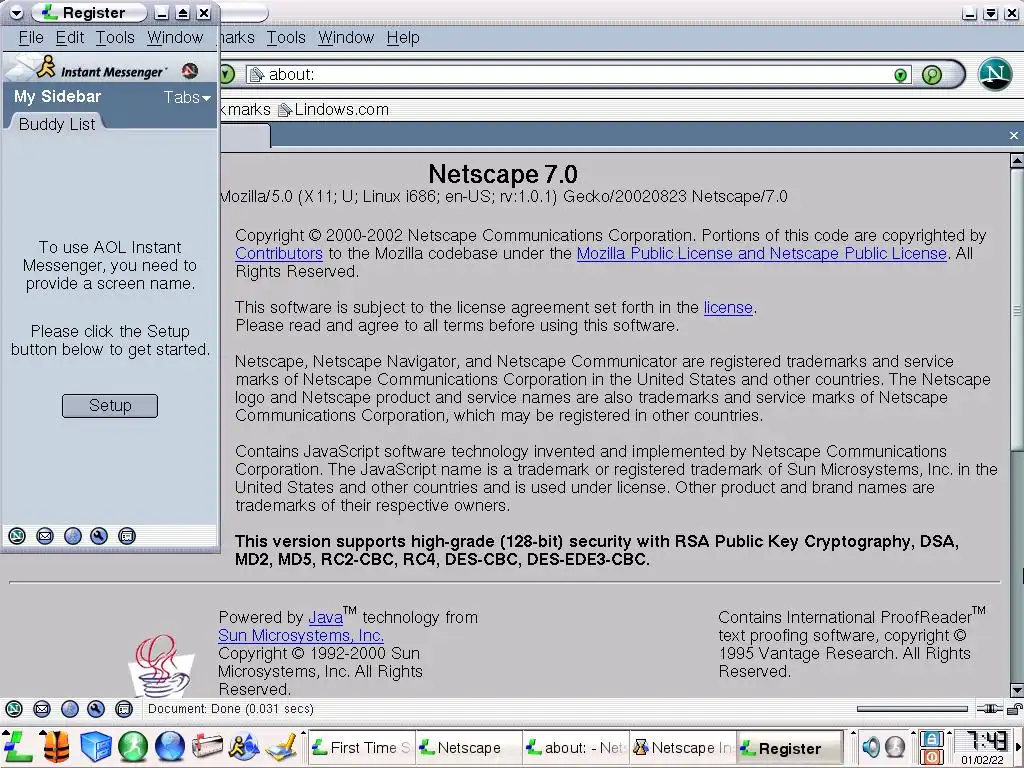This screenshot has height=768, width=1024.
Task: Click the disc tray icon beside speaker
Action: coord(895,746)
